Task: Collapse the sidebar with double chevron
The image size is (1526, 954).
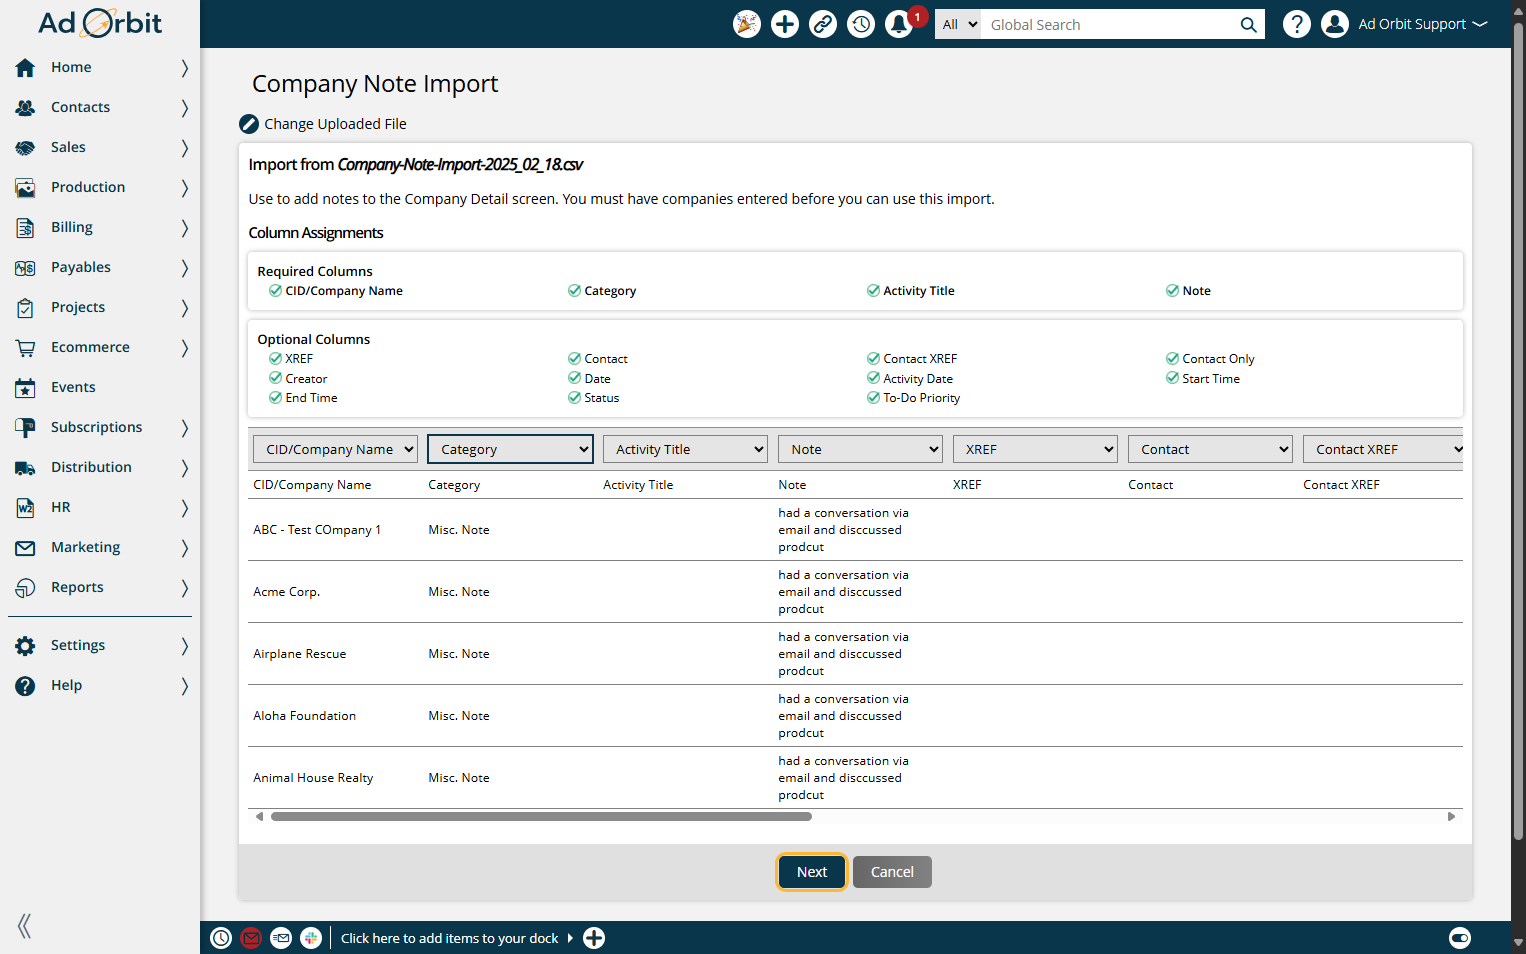Action: click(24, 926)
